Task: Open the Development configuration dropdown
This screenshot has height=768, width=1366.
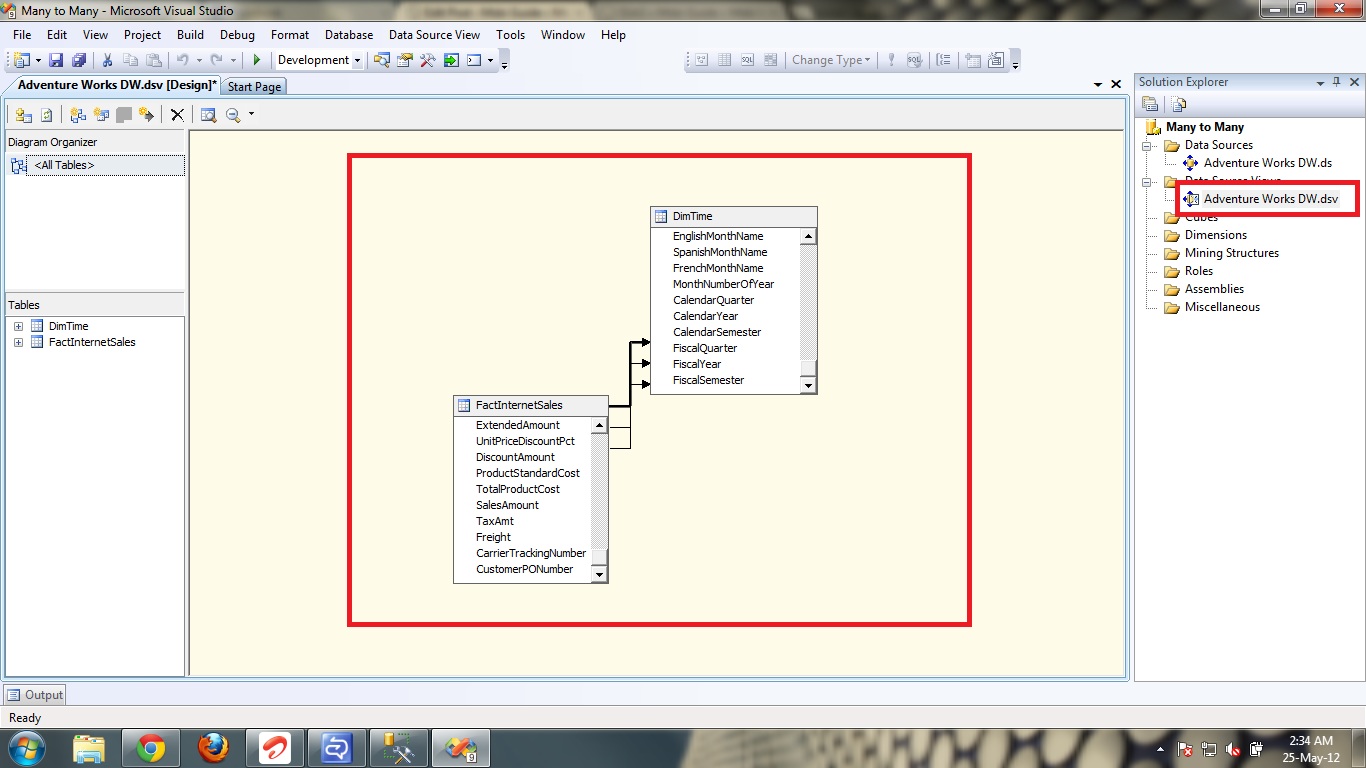Action: point(356,59)
